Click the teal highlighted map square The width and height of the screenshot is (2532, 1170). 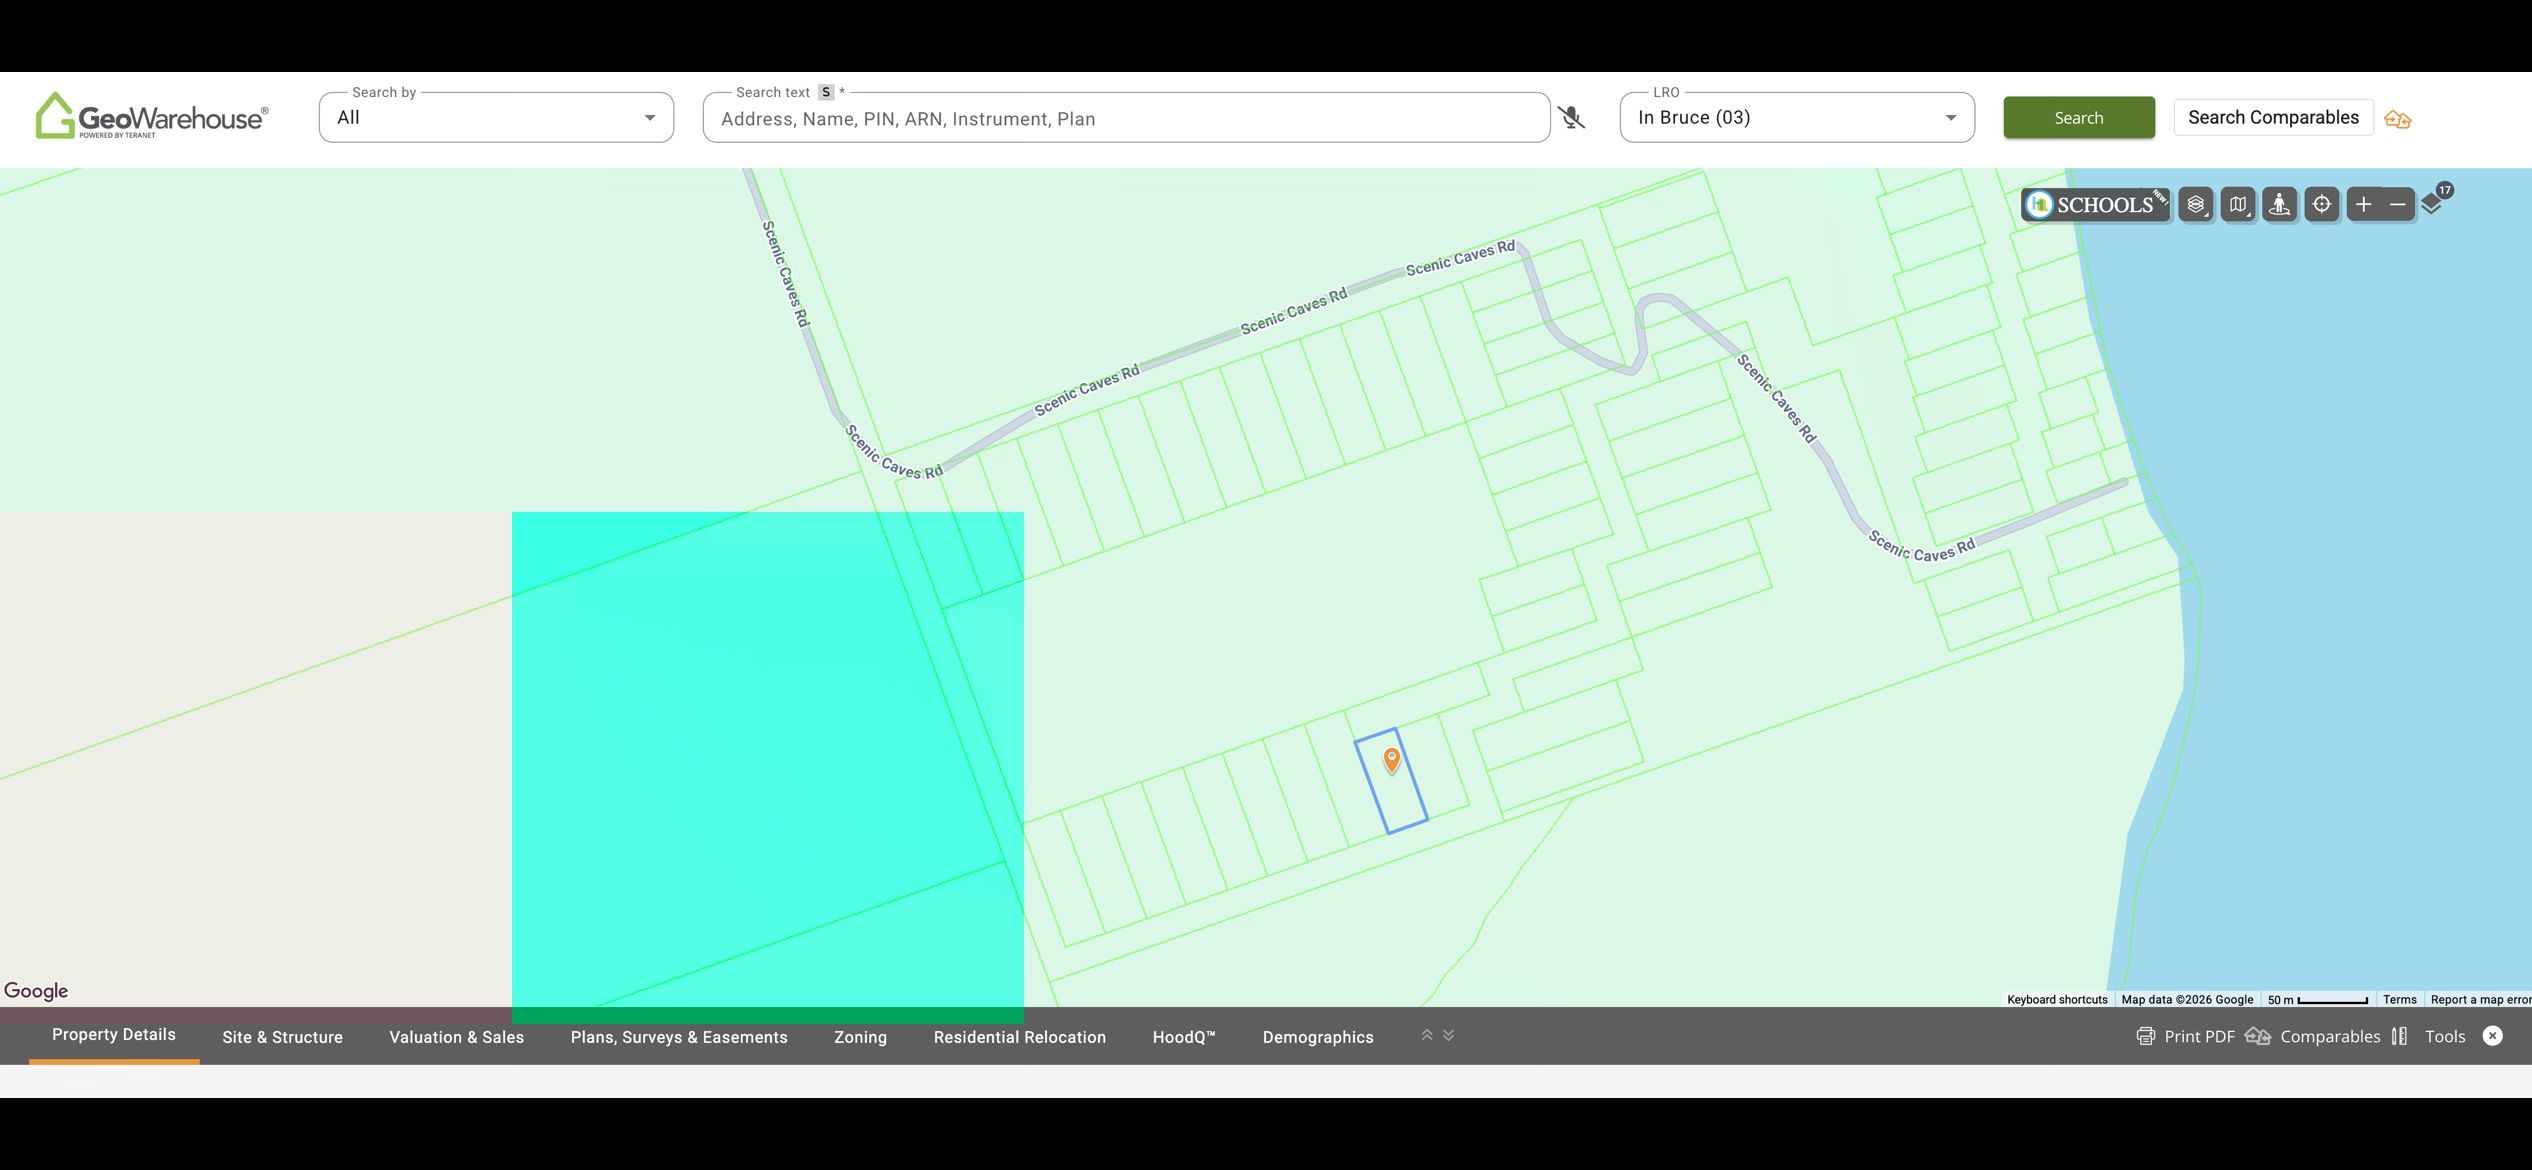[767, 767]
